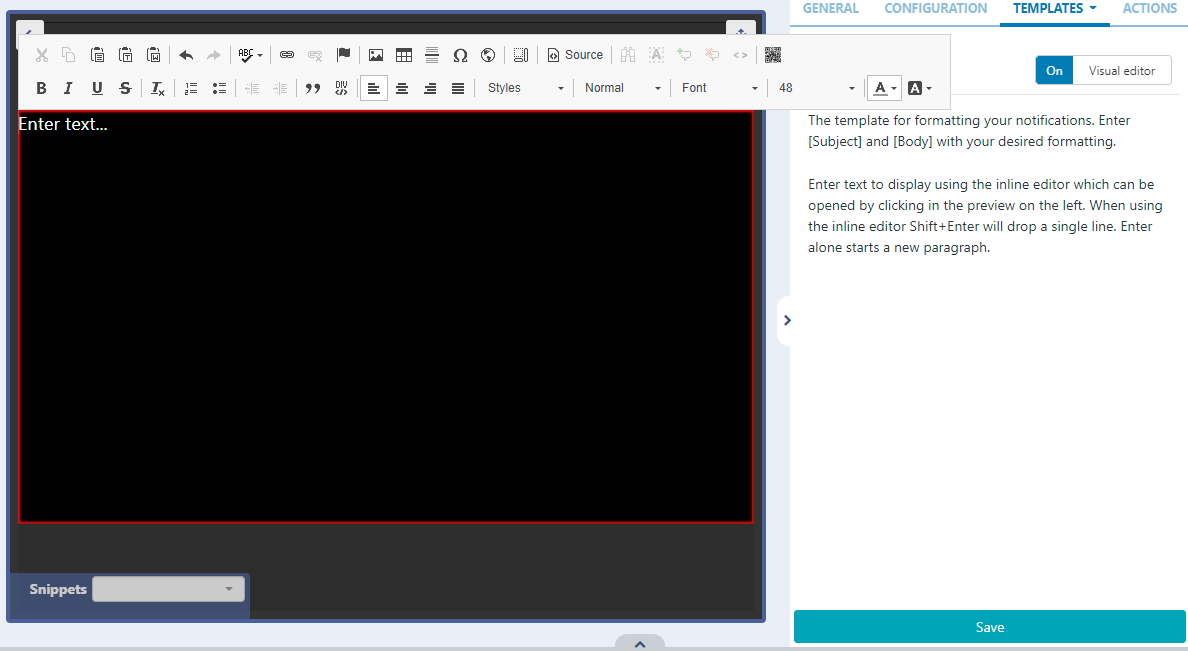Open the background color picker

click(919, 88)
